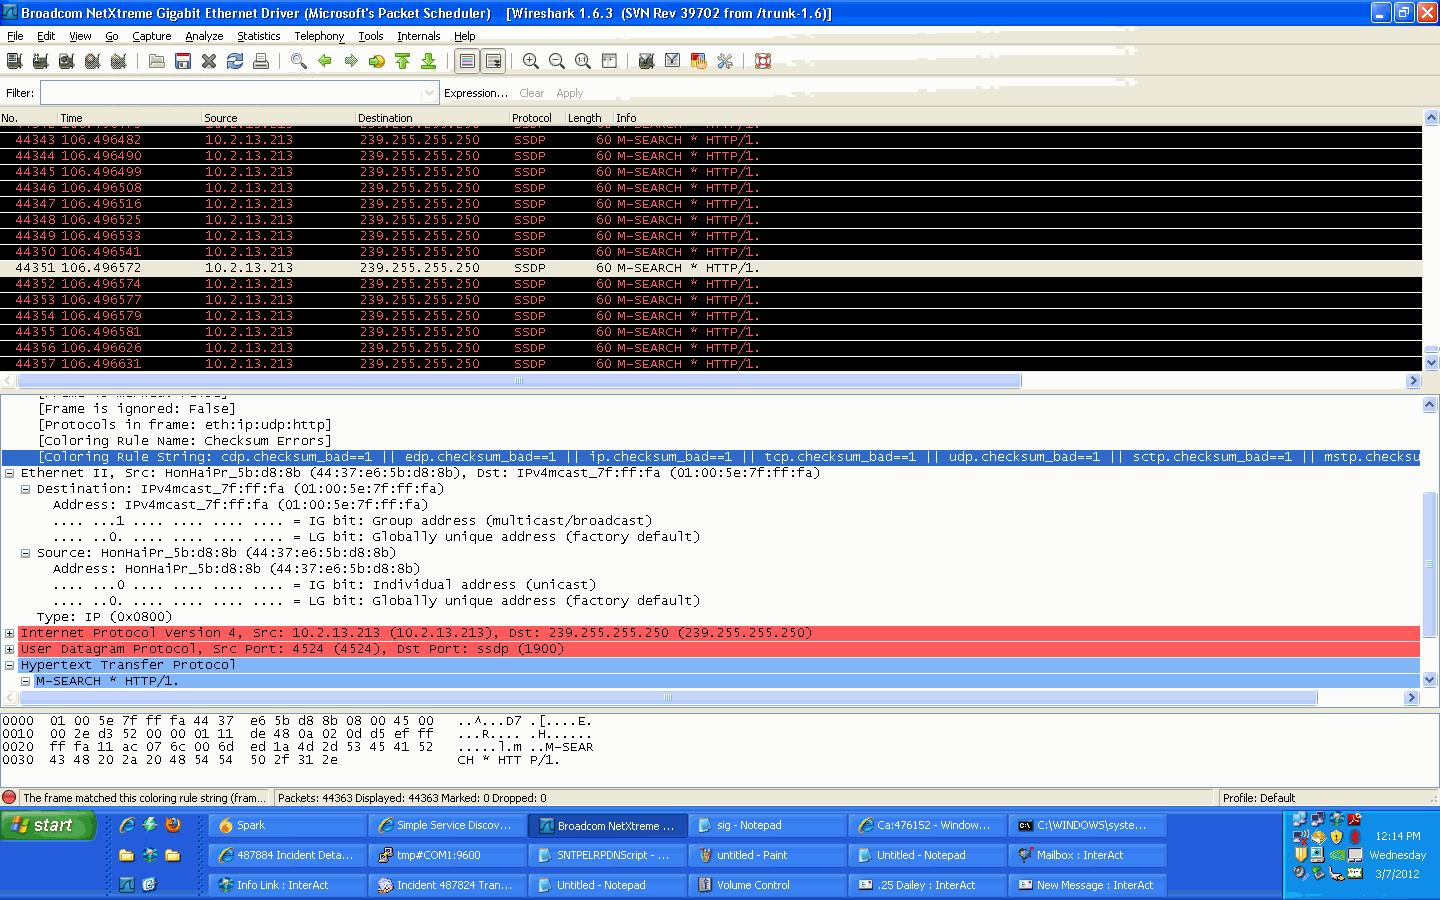This screenshot has height=900, width=1440.
Task: Open the Statistics menu
Action: 259,36
